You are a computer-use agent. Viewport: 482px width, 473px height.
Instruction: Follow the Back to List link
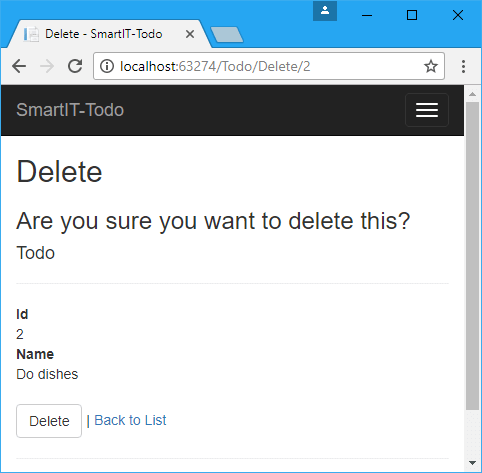pos(130,420)
